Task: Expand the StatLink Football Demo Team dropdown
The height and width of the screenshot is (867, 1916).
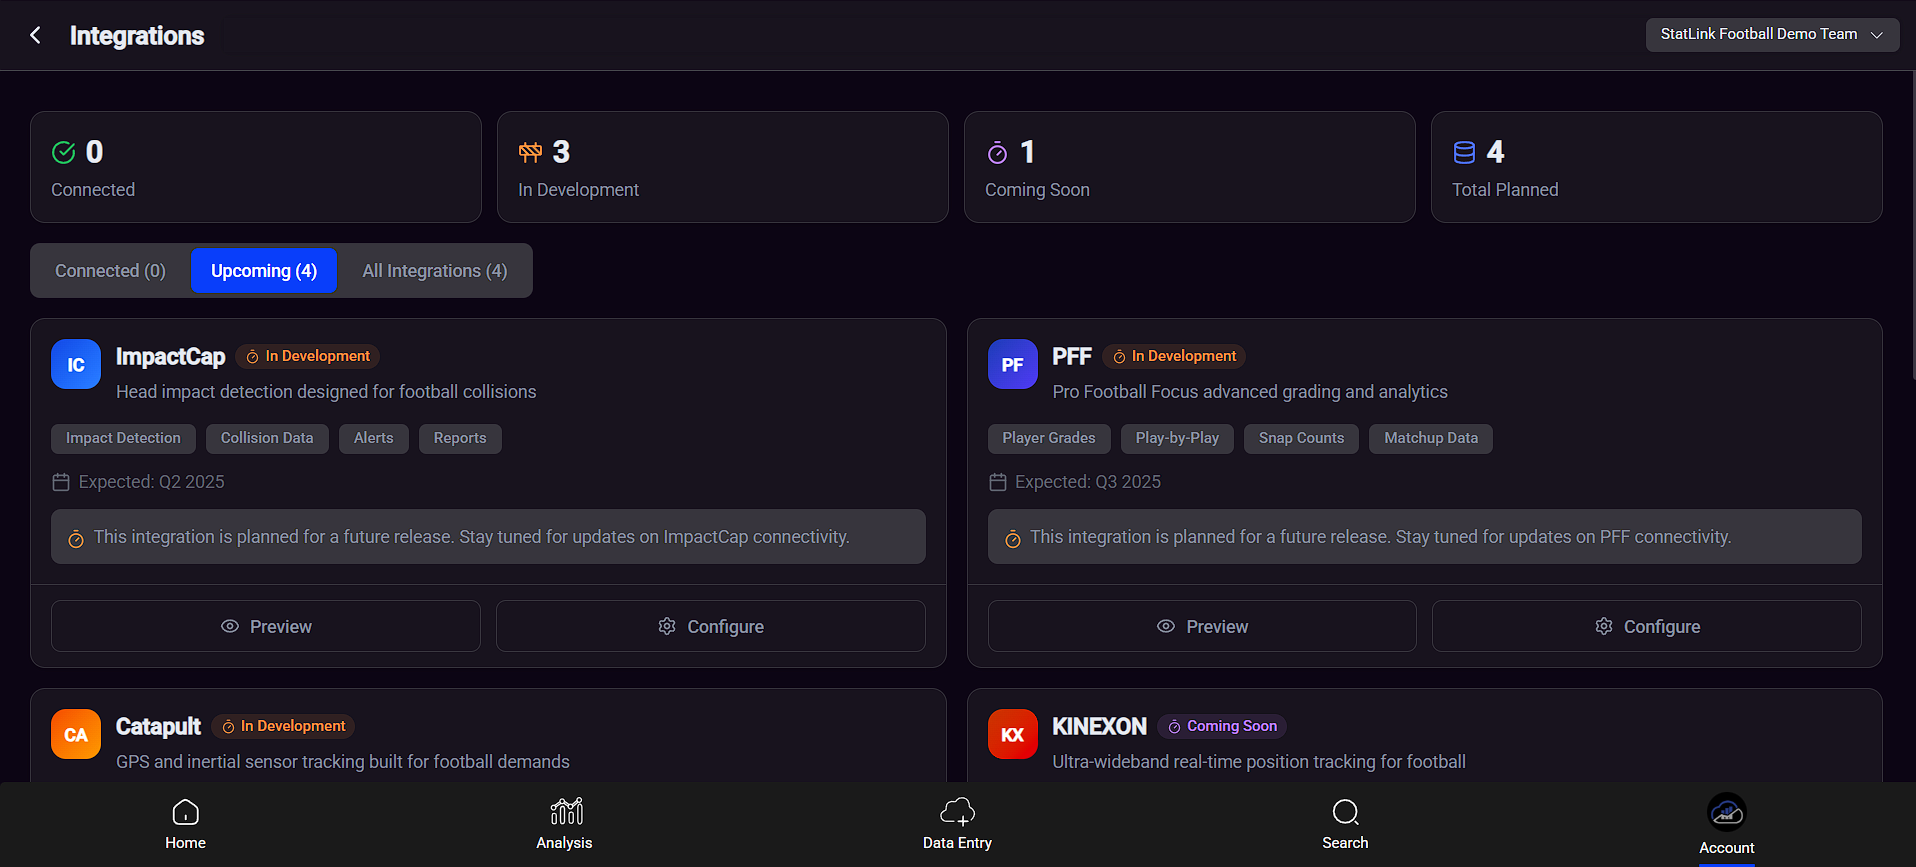Action: click(1772, 34)
